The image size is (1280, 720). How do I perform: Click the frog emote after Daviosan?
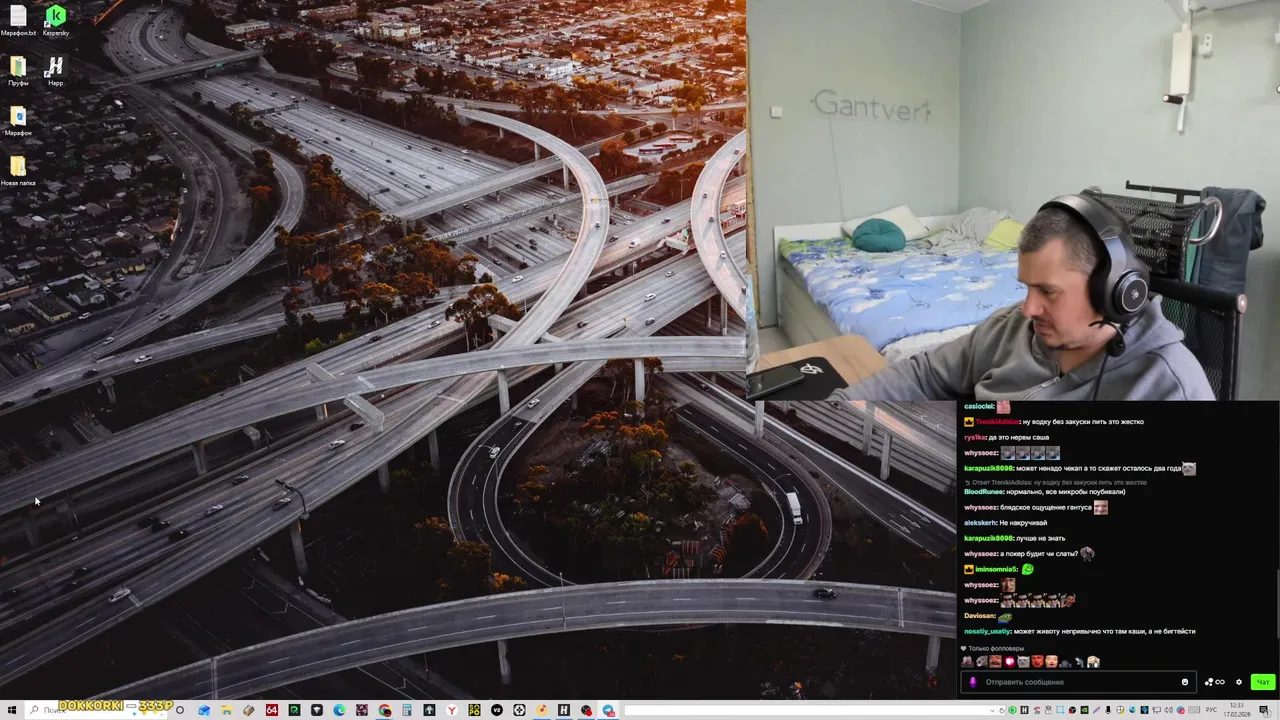1005,616
